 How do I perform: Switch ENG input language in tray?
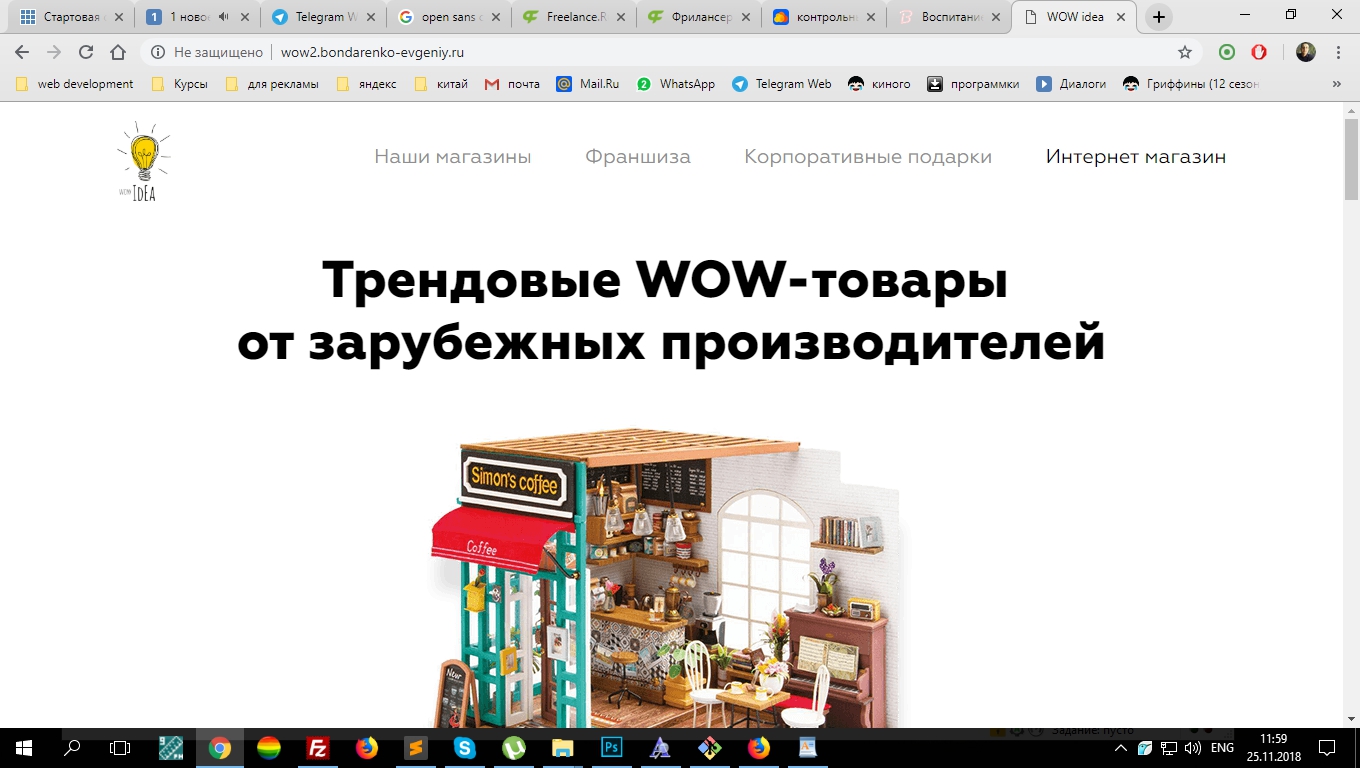pos(1222,748)
